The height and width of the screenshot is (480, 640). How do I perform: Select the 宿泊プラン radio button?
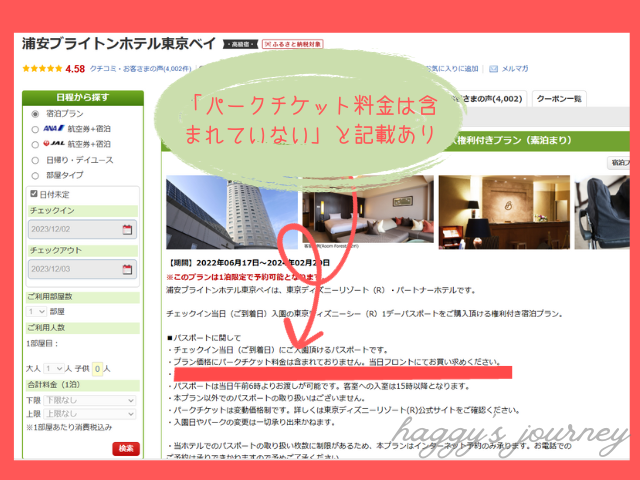click(x=35, y=114)
